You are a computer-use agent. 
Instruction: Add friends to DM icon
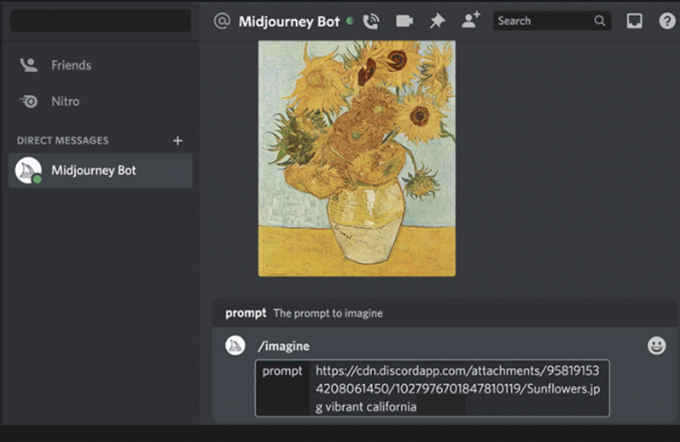pos(471,20)
